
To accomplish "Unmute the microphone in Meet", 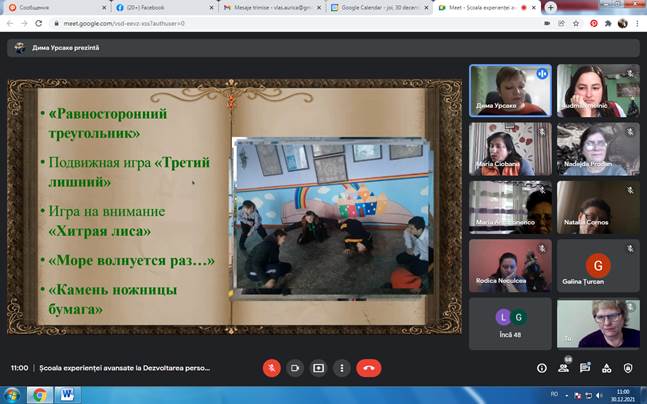I will pos(271,367).
